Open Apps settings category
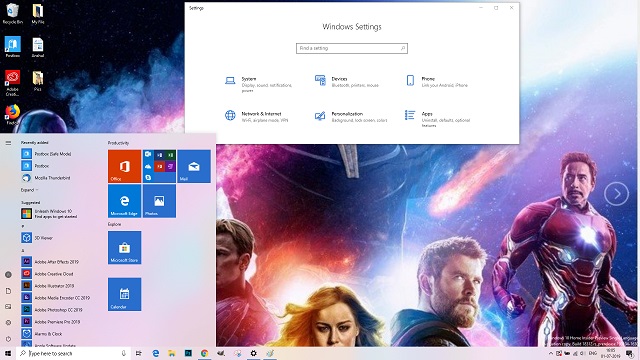640x360 pixels. (x=438, y=118)
